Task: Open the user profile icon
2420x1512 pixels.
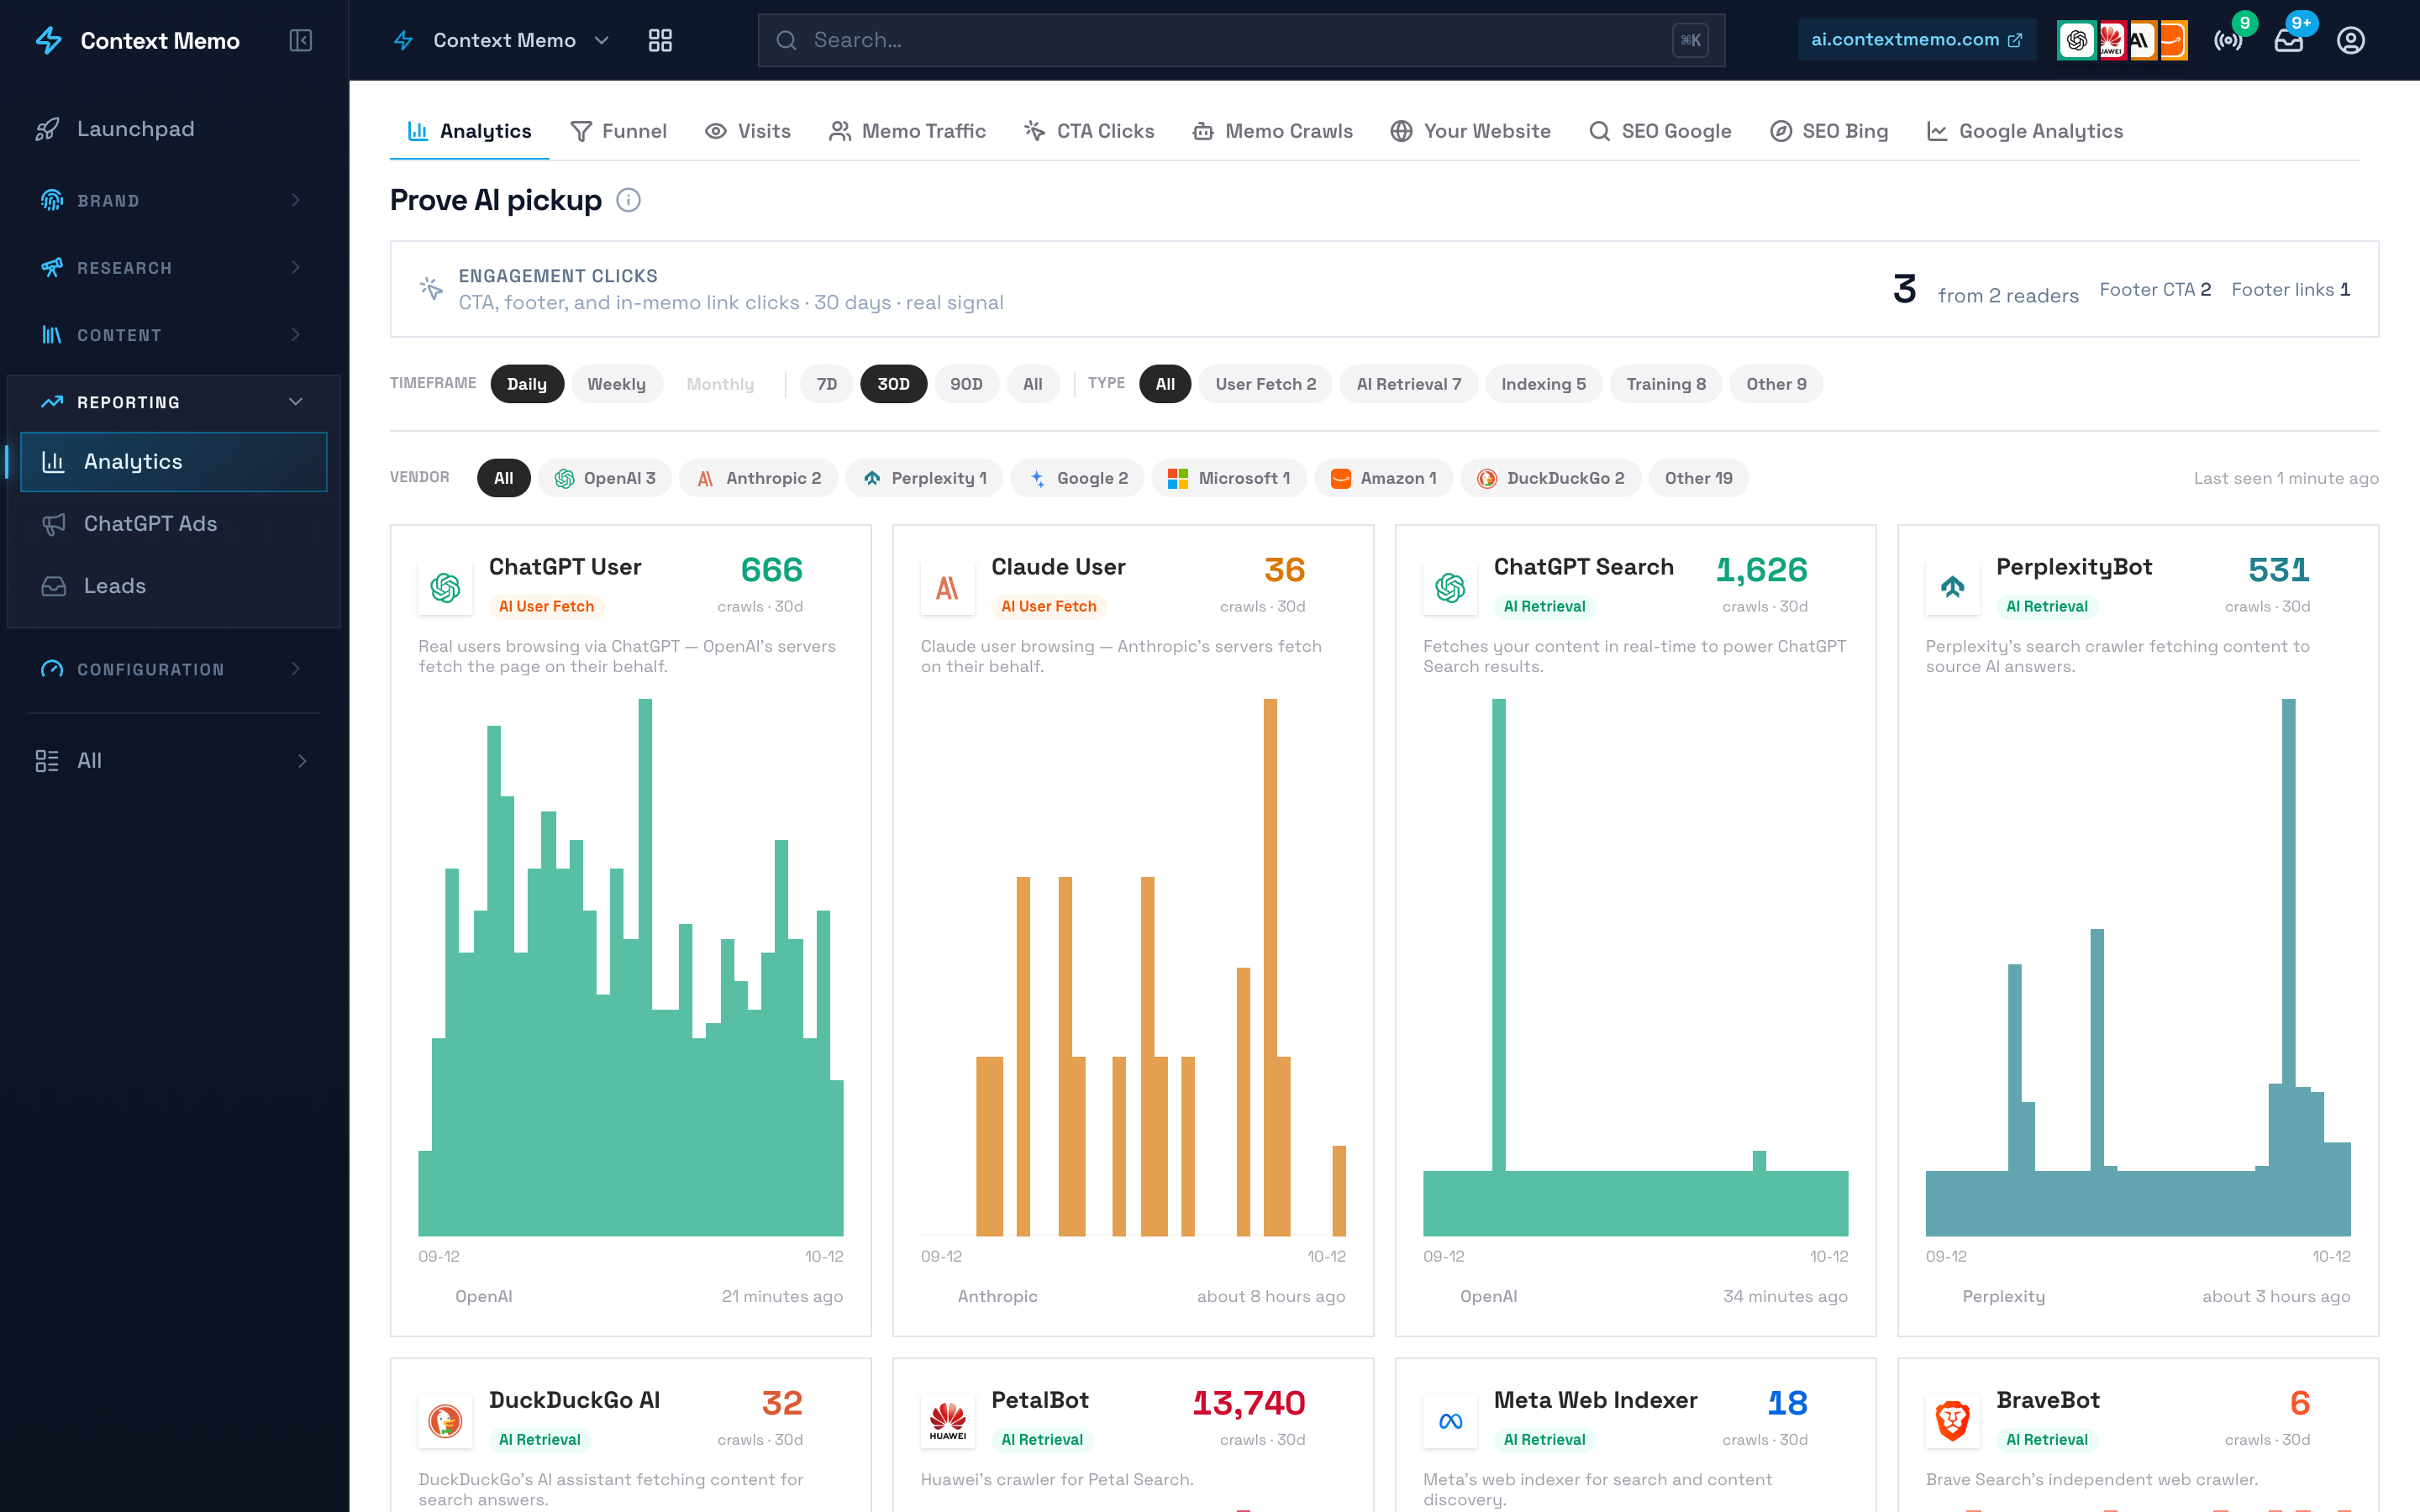Action: point(2350,40)
